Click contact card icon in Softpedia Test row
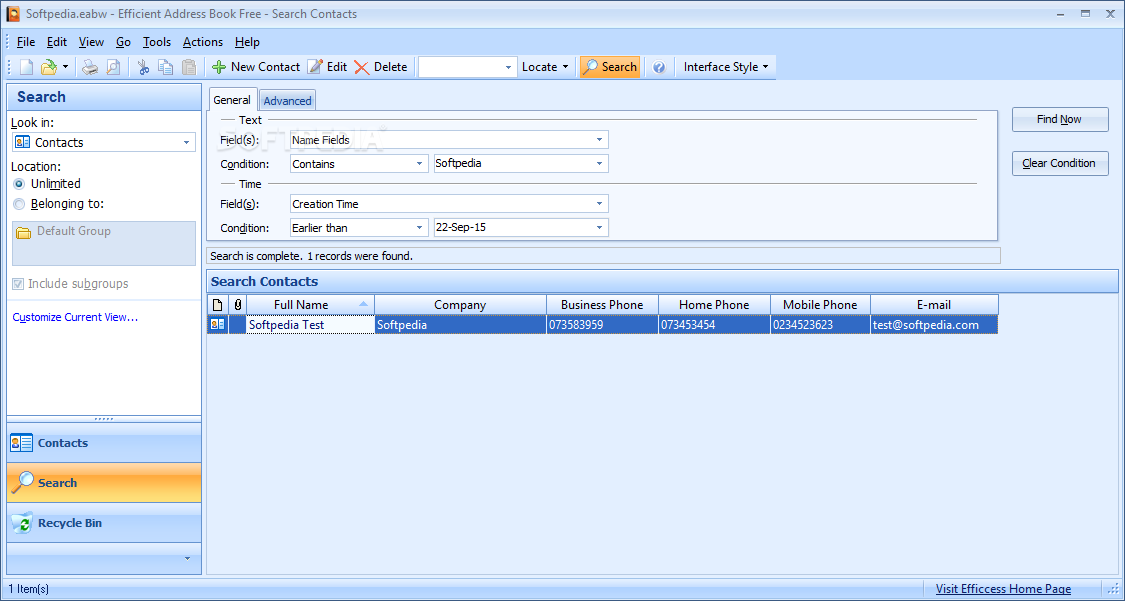This screenshot has height=601, width=1125. pos(217,325)
